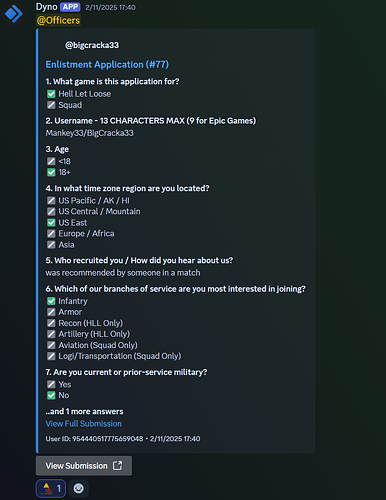Click the Dyno bot avatar icon

point(14,14)
